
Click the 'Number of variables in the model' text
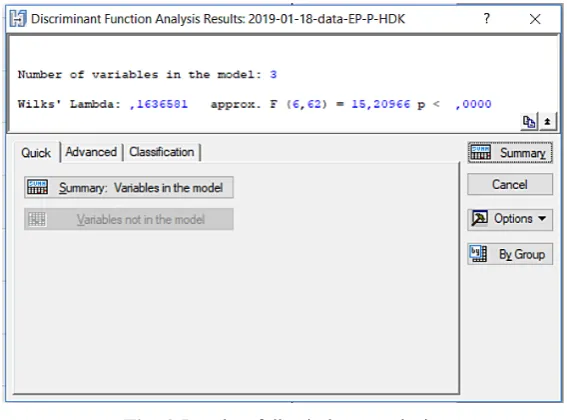click(x=140, y=75)
